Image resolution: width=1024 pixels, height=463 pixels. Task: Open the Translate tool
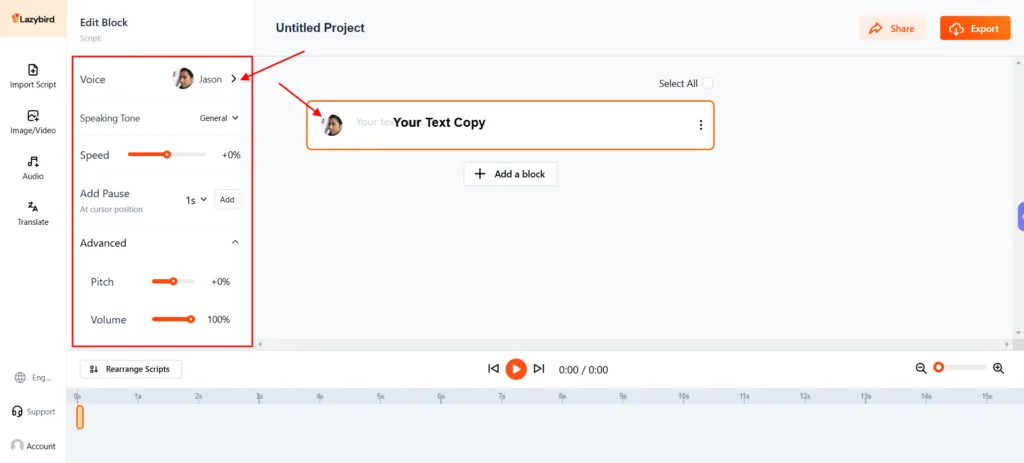[x=33, y=213]
